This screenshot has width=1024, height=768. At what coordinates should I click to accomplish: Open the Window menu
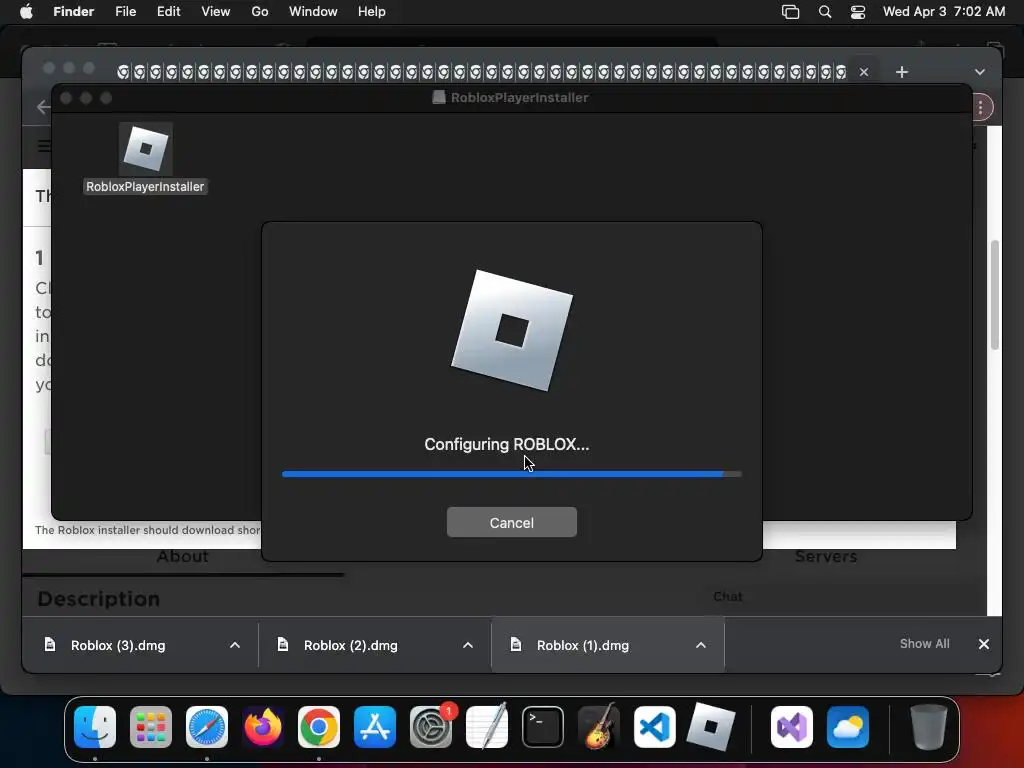[313, 12]
